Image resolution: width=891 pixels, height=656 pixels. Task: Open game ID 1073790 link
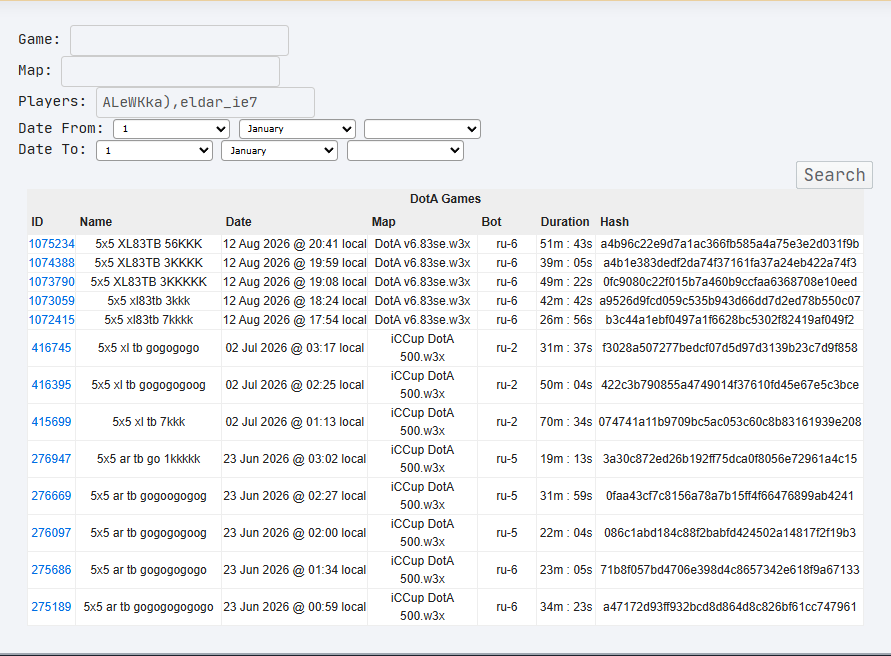click(x=52, y=282)
